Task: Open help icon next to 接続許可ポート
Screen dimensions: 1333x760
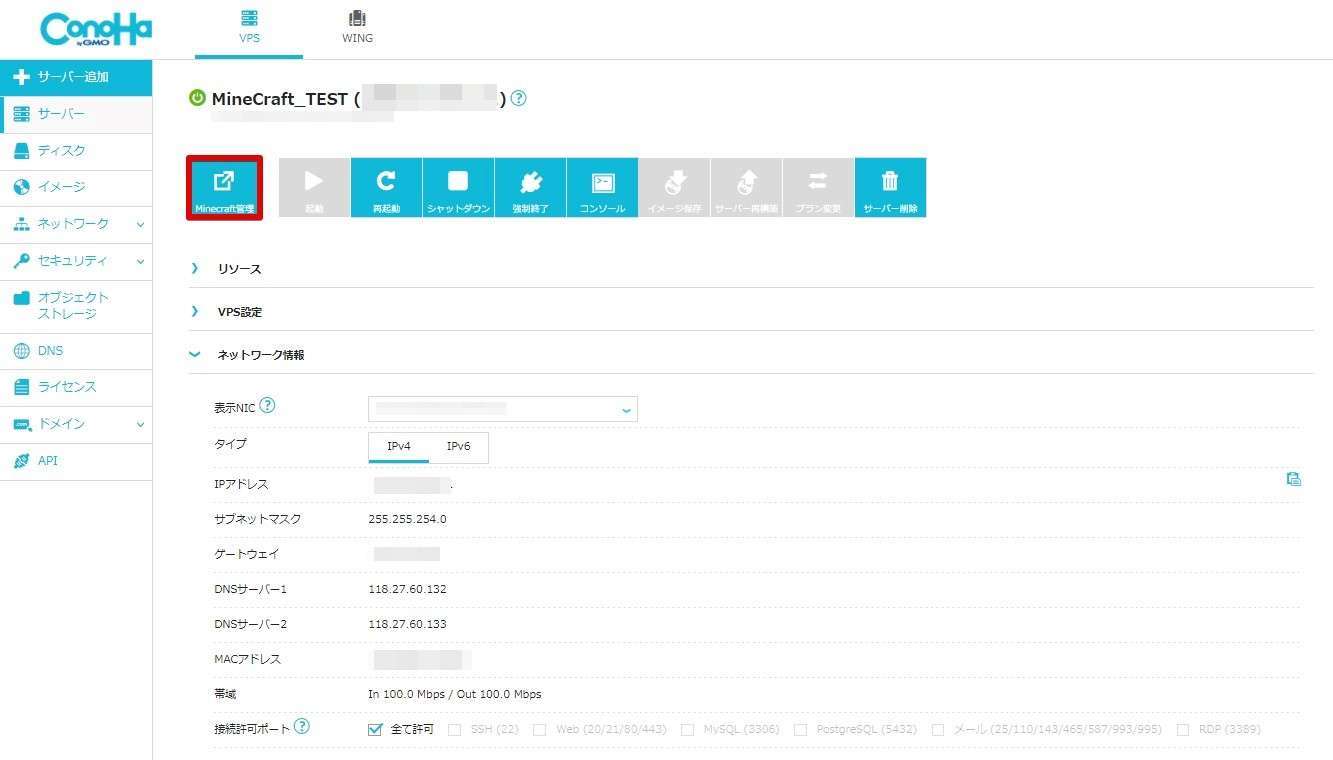Action: (302, 727)
